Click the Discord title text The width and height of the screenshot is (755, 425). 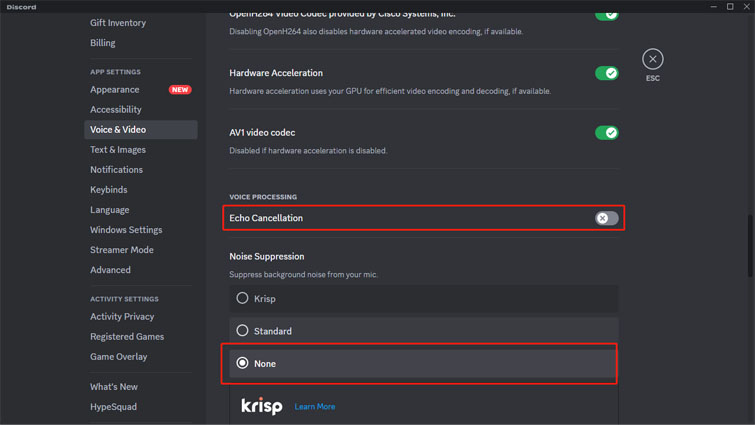pyautogui.click(x=21, y=7)
